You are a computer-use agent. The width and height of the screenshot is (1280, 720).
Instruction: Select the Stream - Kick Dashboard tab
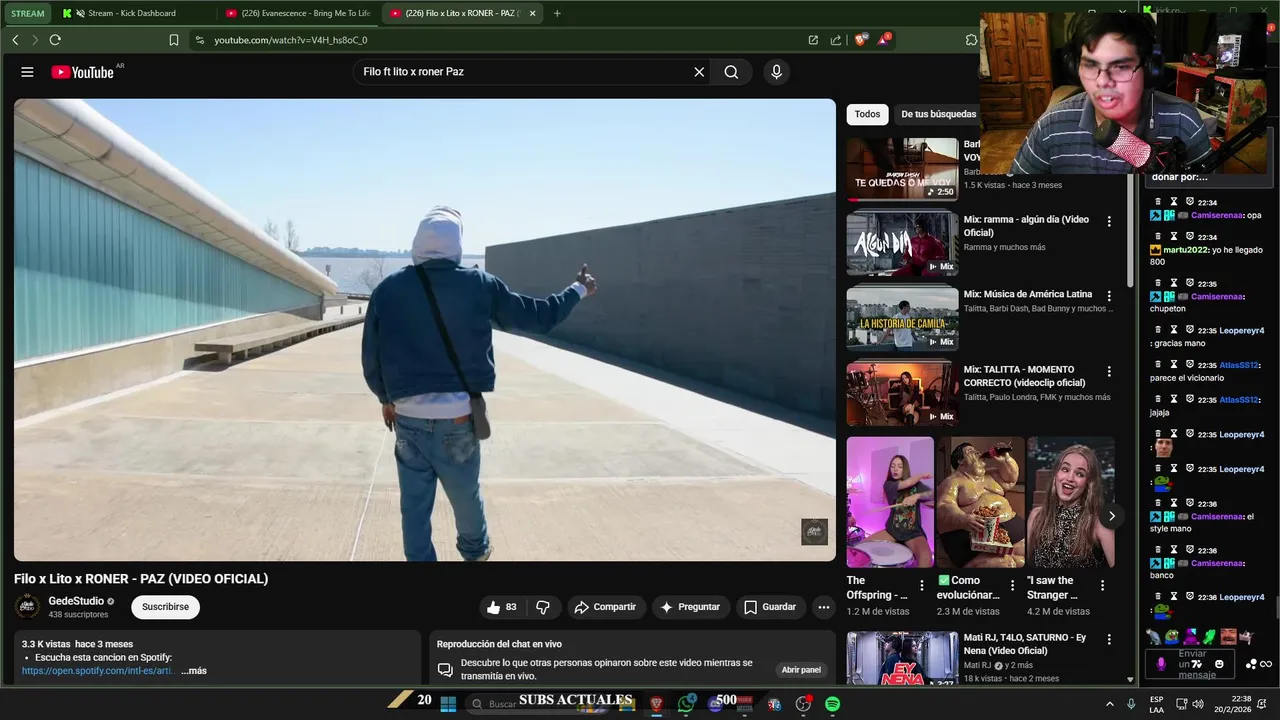(133, 13)
